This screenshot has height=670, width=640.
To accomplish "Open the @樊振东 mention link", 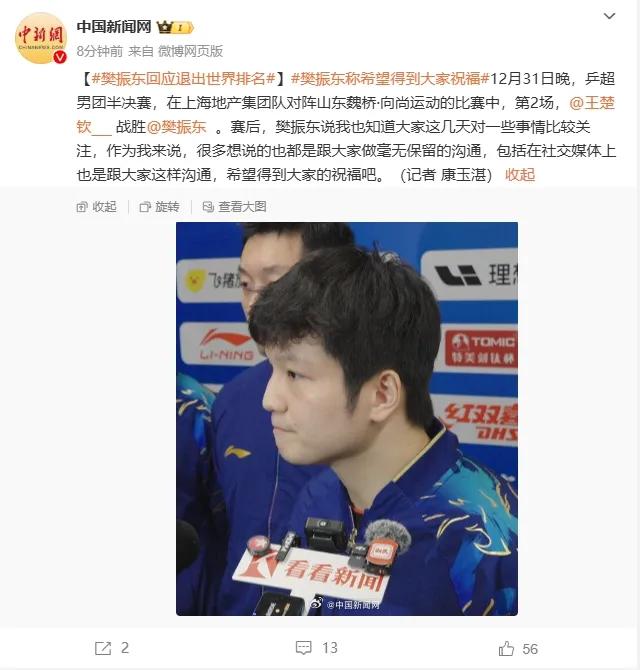I will tap(176, 127).
